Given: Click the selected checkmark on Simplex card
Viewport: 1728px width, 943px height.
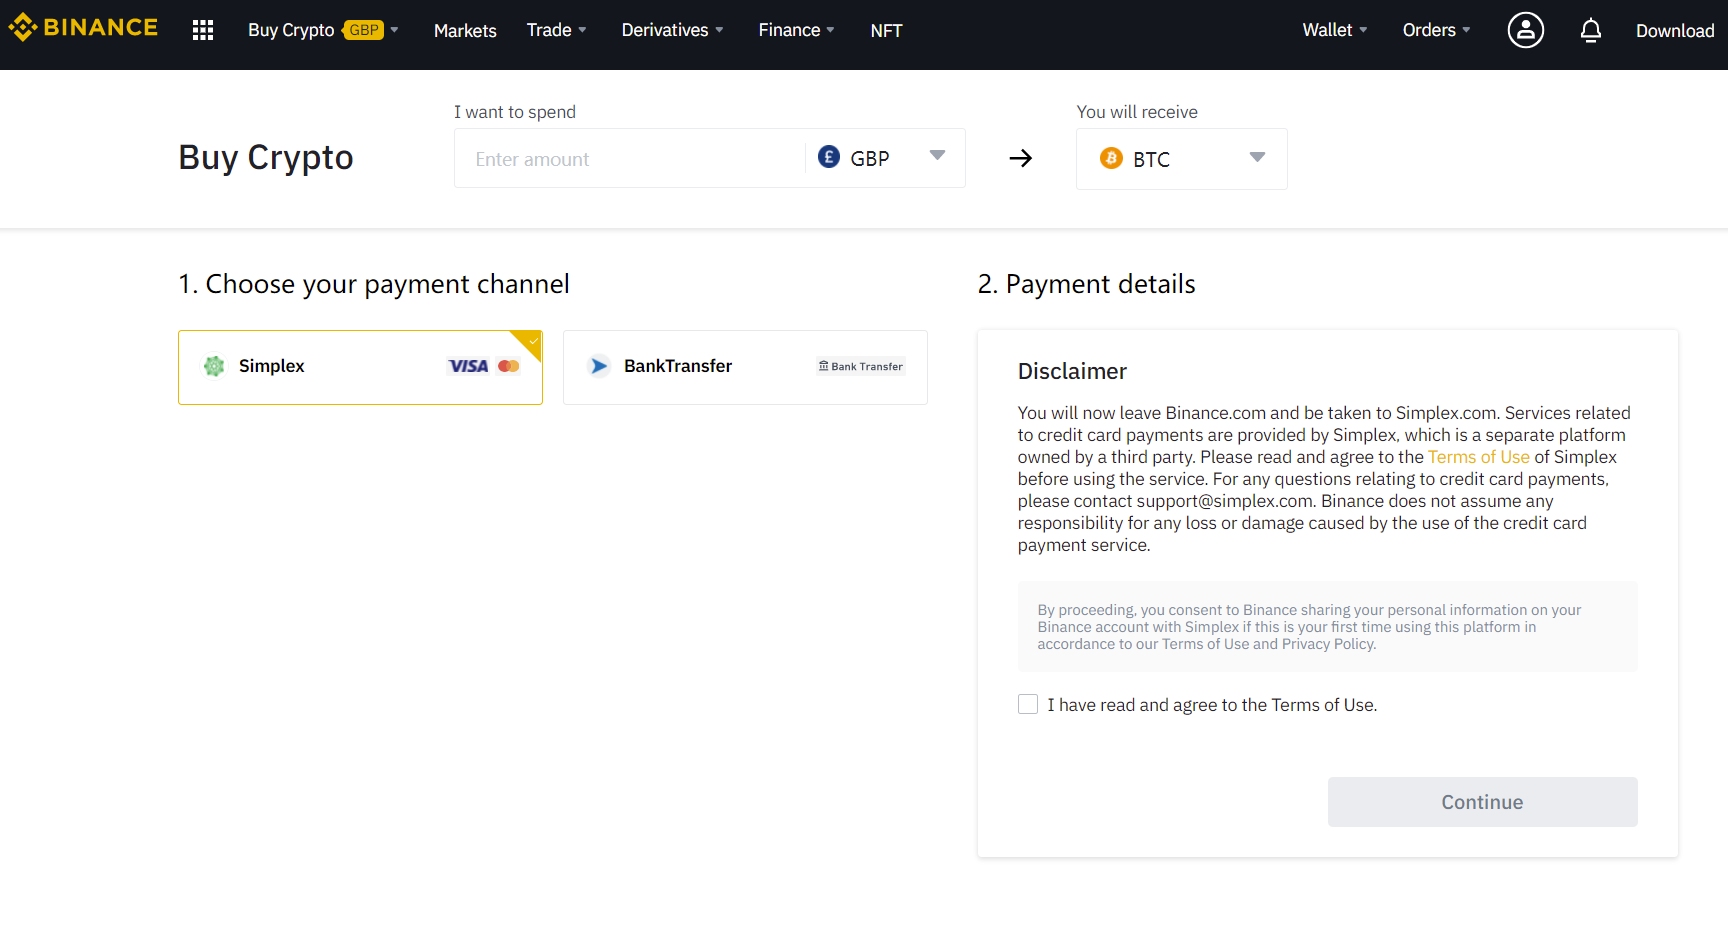Looking at the screenshot, I should coord(532,341).
